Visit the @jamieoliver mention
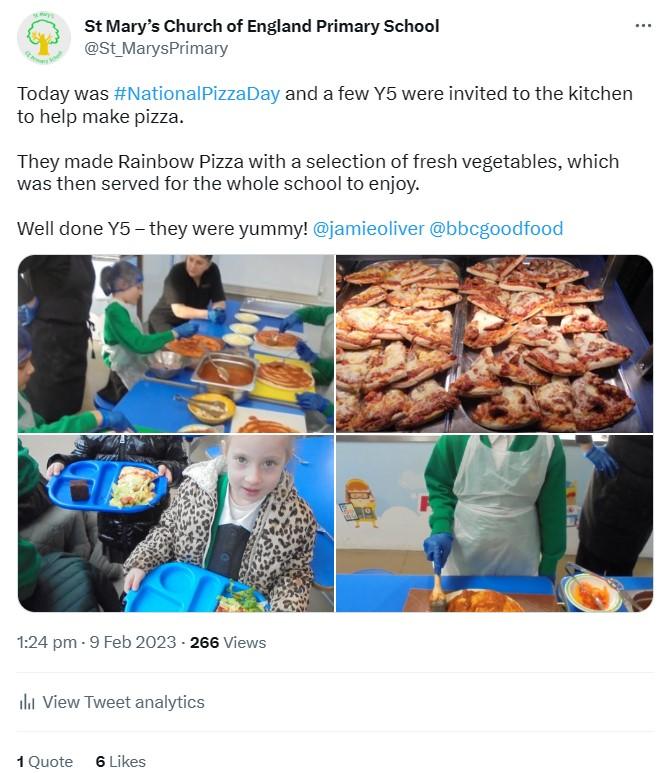 pyautogui.click(x=366, y=229)
